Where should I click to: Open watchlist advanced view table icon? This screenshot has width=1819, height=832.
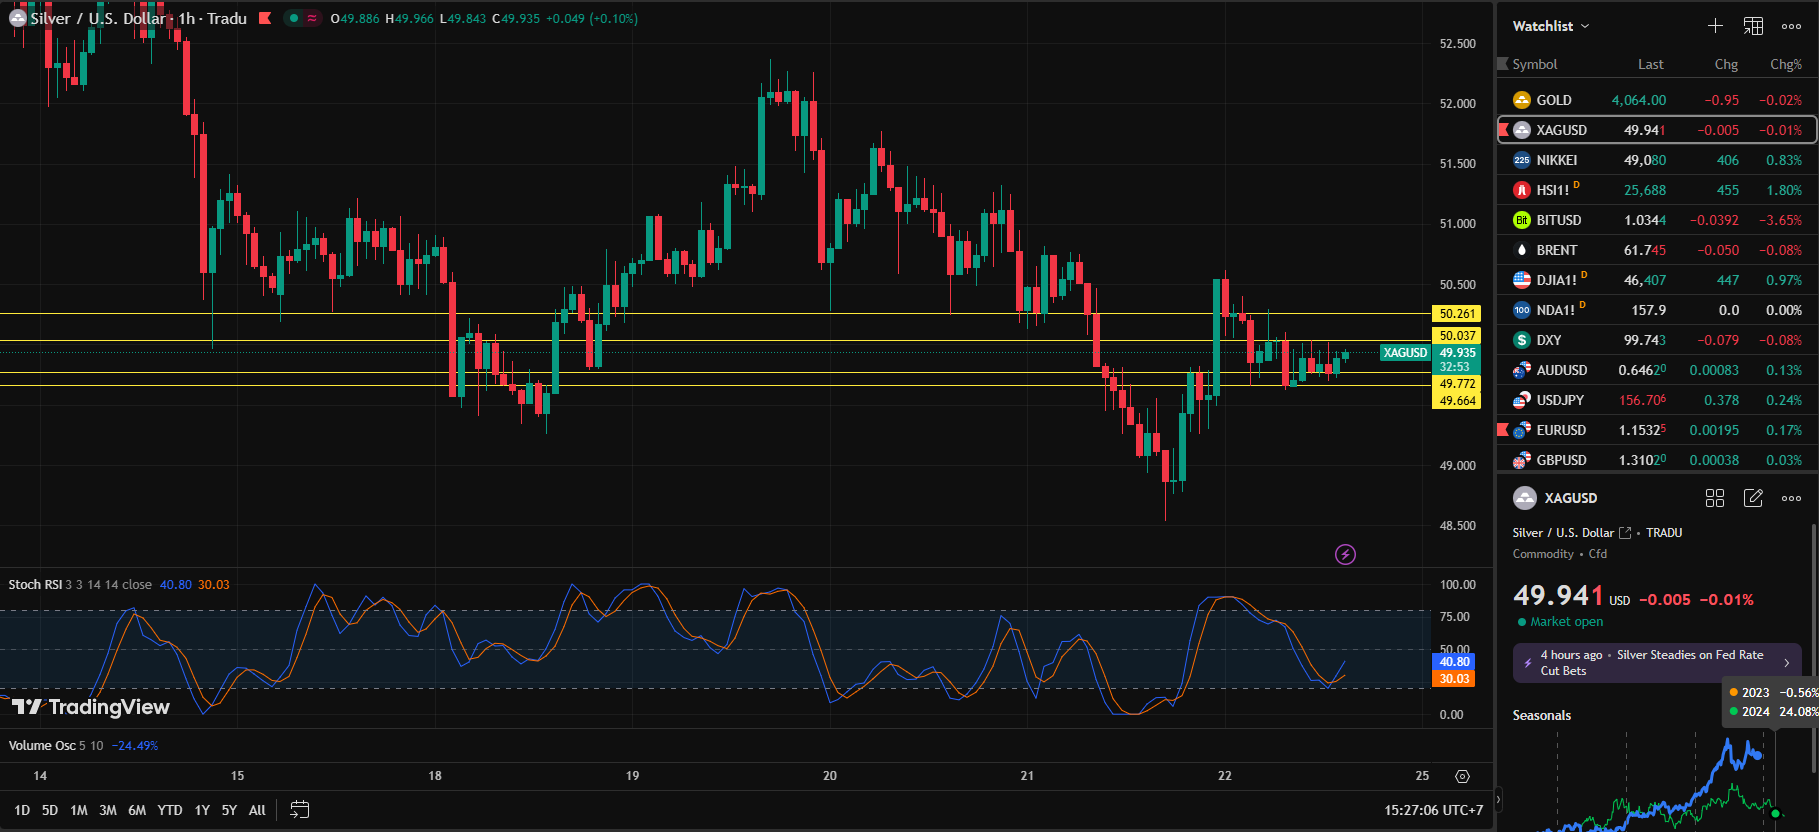tap(1753, 26)
